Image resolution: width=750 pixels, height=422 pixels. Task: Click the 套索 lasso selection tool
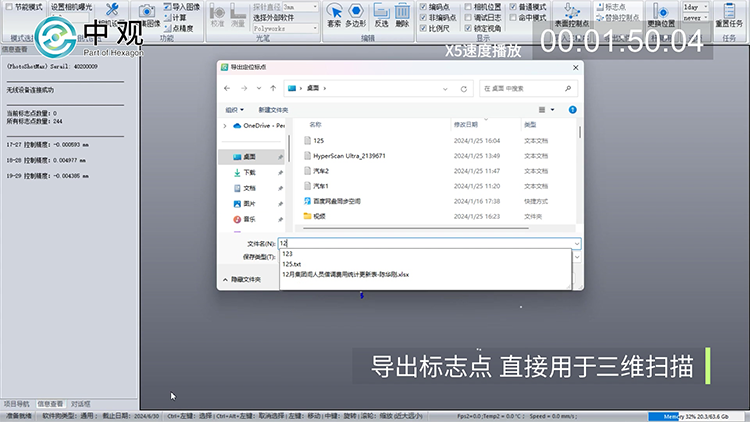(x=334, y=13)
